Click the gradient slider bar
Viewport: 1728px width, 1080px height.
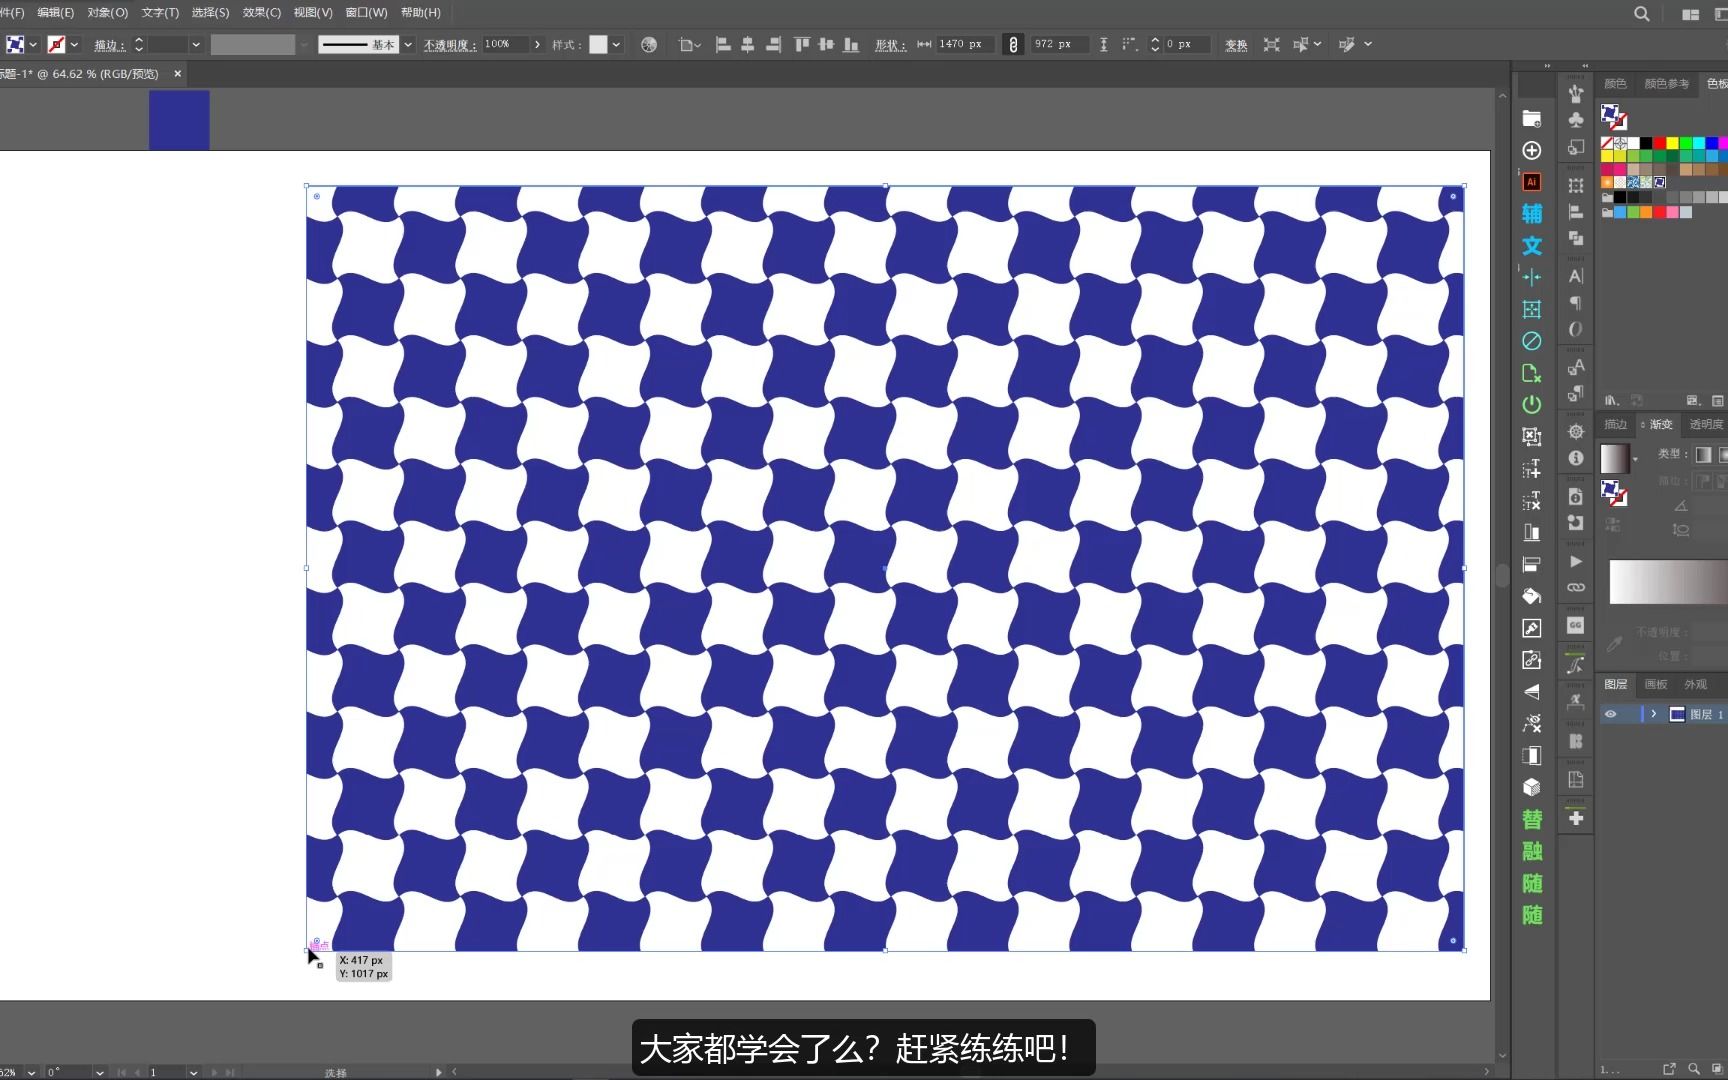point(1668,582)
